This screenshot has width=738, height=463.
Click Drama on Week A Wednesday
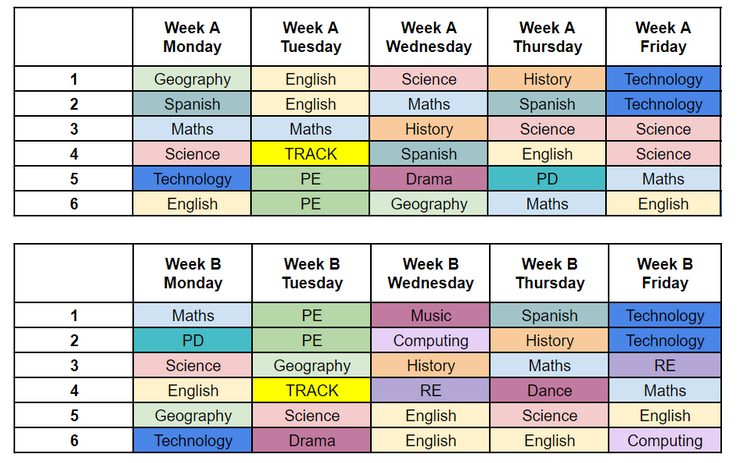click(x=429, y=179)
